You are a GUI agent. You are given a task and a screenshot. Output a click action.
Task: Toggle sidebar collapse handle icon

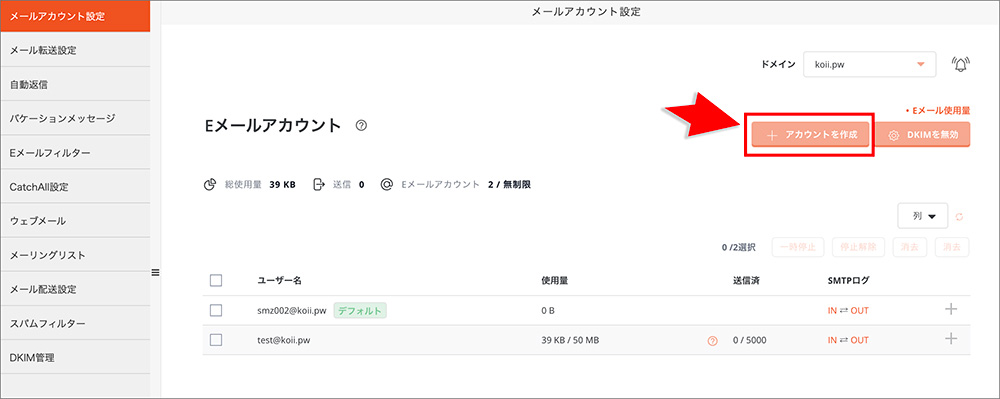tap(155, 272)
